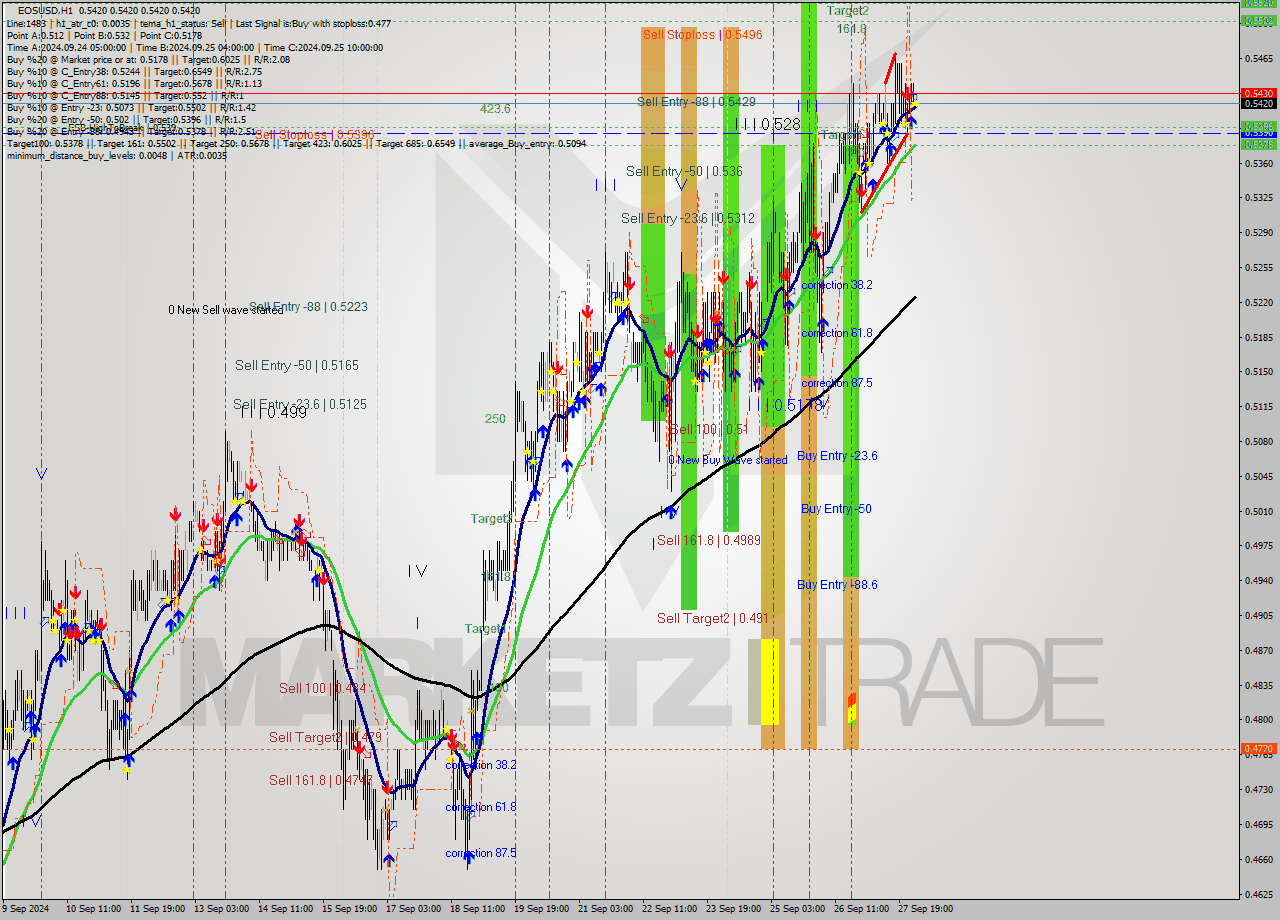The image size is (1280, 920).
Task: Click the '21 Sep 03:00' time label
Action: (x=605, y=909)
